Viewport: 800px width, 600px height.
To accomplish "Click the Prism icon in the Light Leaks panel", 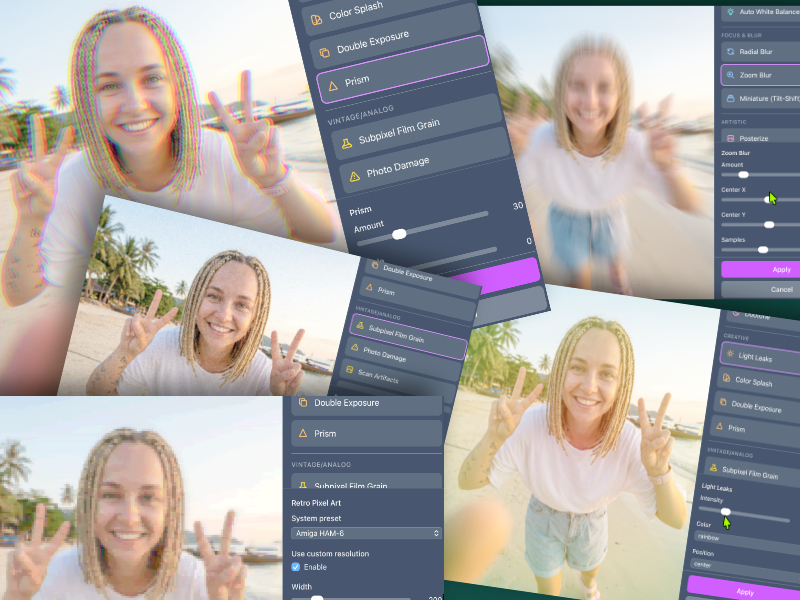I will [x=719, y=426].
